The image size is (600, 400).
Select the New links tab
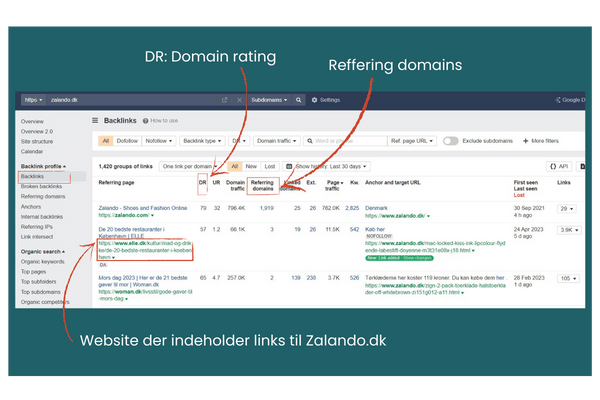(251, 167)
